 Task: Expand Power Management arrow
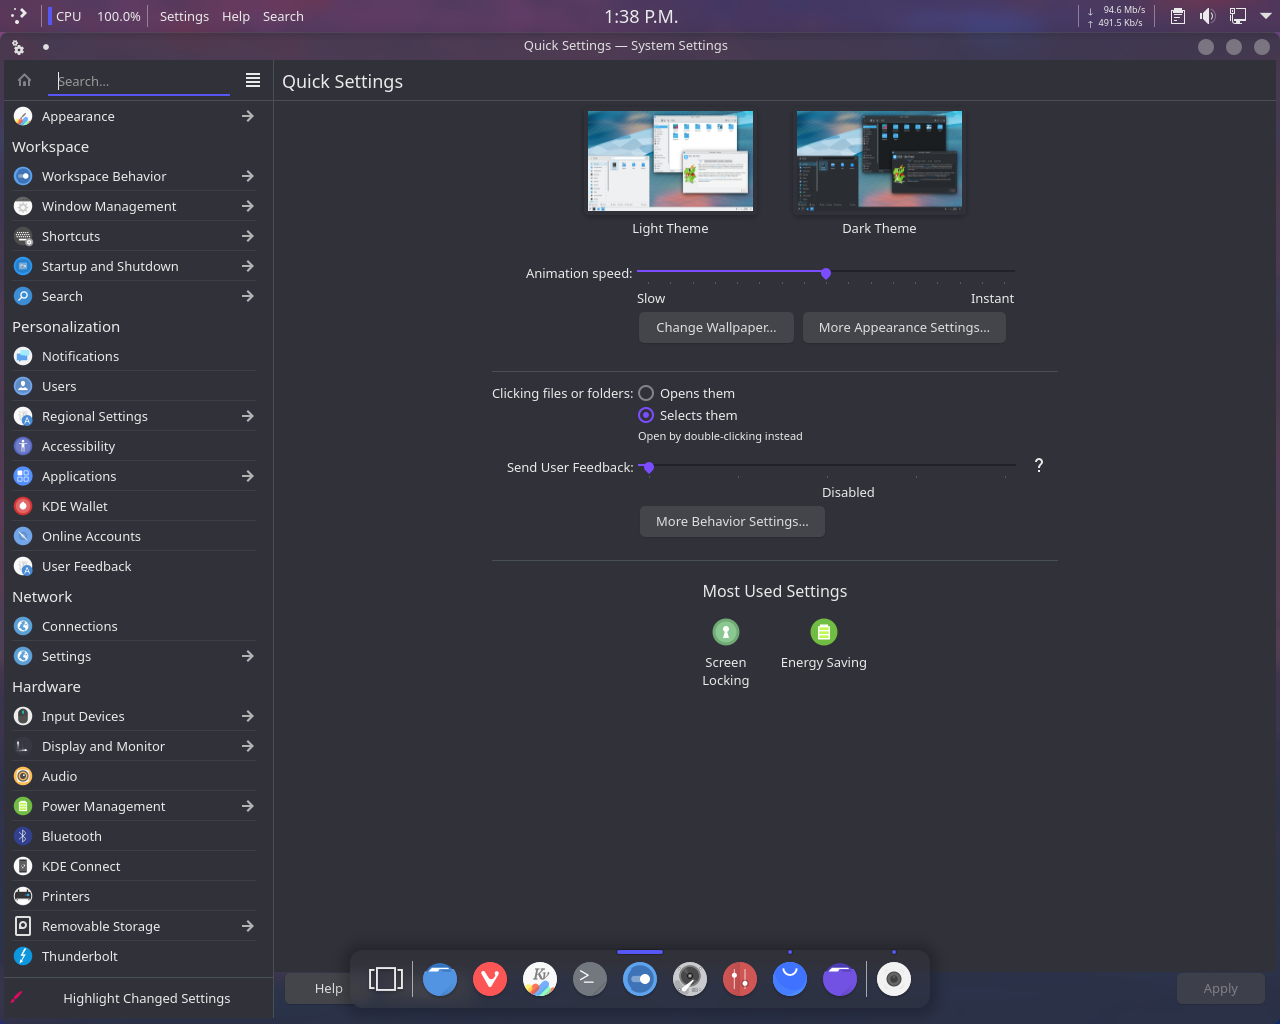tap(248, 806)
